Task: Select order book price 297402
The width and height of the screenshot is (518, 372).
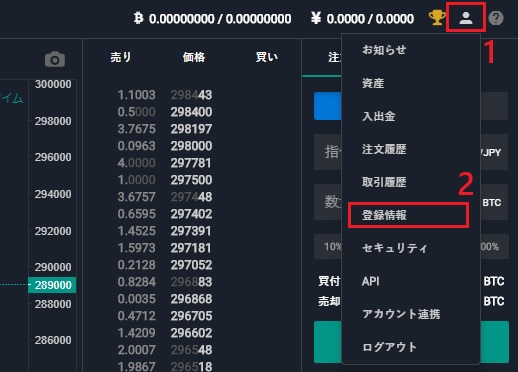Action: (x=191, y=214)
